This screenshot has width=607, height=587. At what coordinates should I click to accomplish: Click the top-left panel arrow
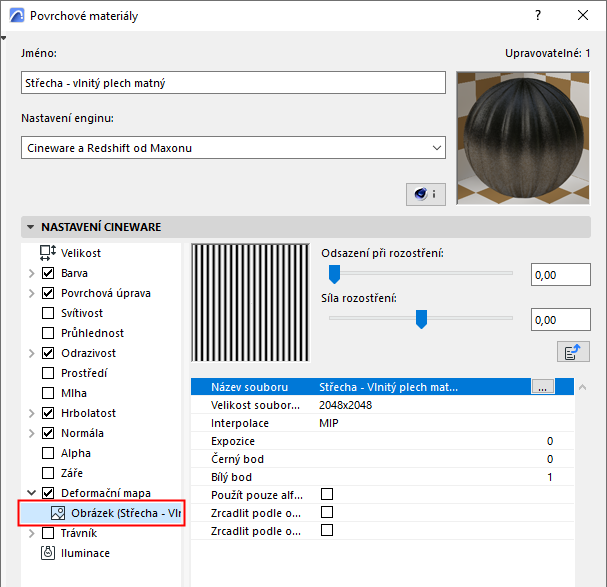tap(3, 38)
